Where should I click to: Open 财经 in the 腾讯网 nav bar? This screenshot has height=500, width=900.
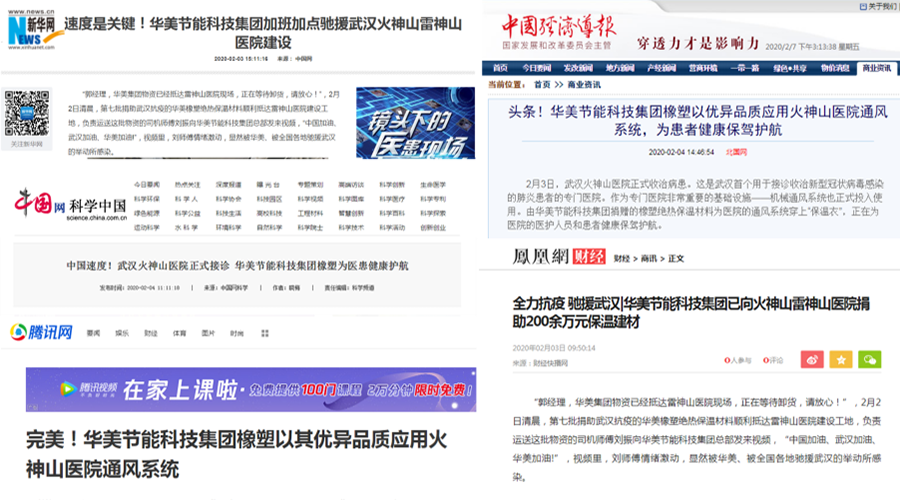pyautogui.click(x=150, y=334)
